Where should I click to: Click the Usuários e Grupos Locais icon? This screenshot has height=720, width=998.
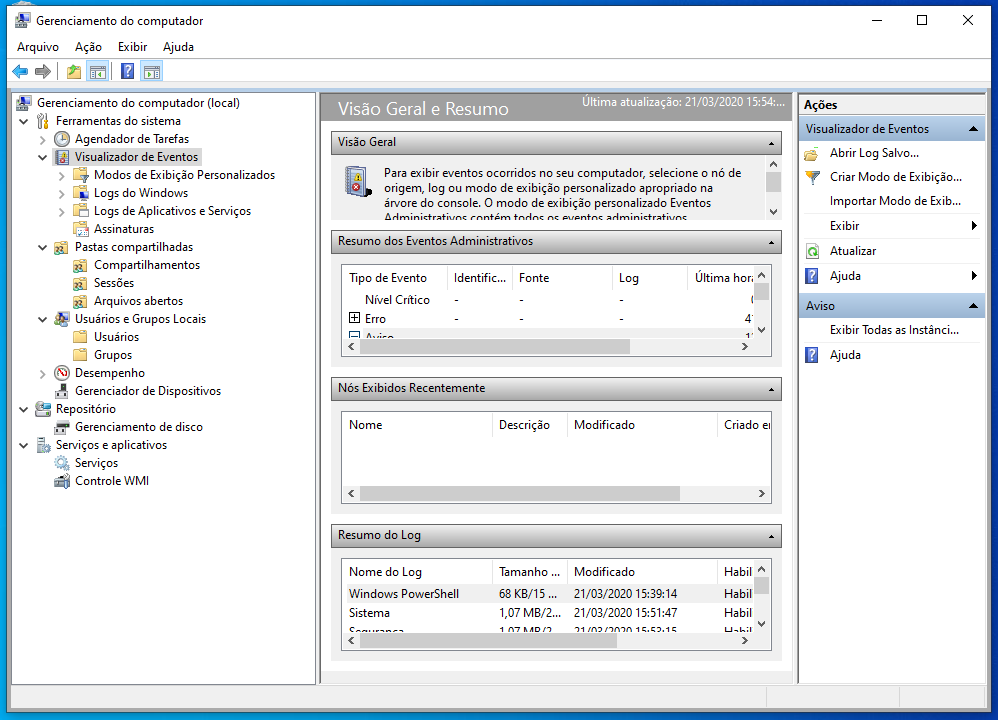[62, 319]
